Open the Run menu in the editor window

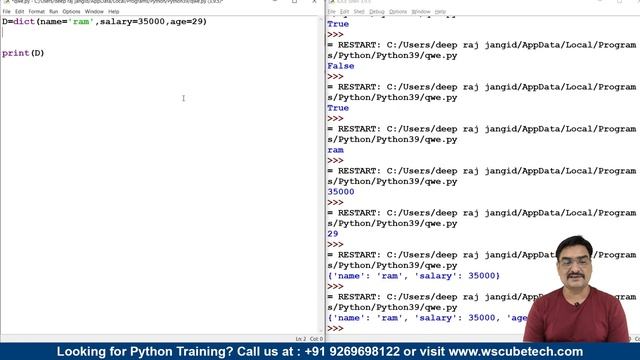coord(53,11)
